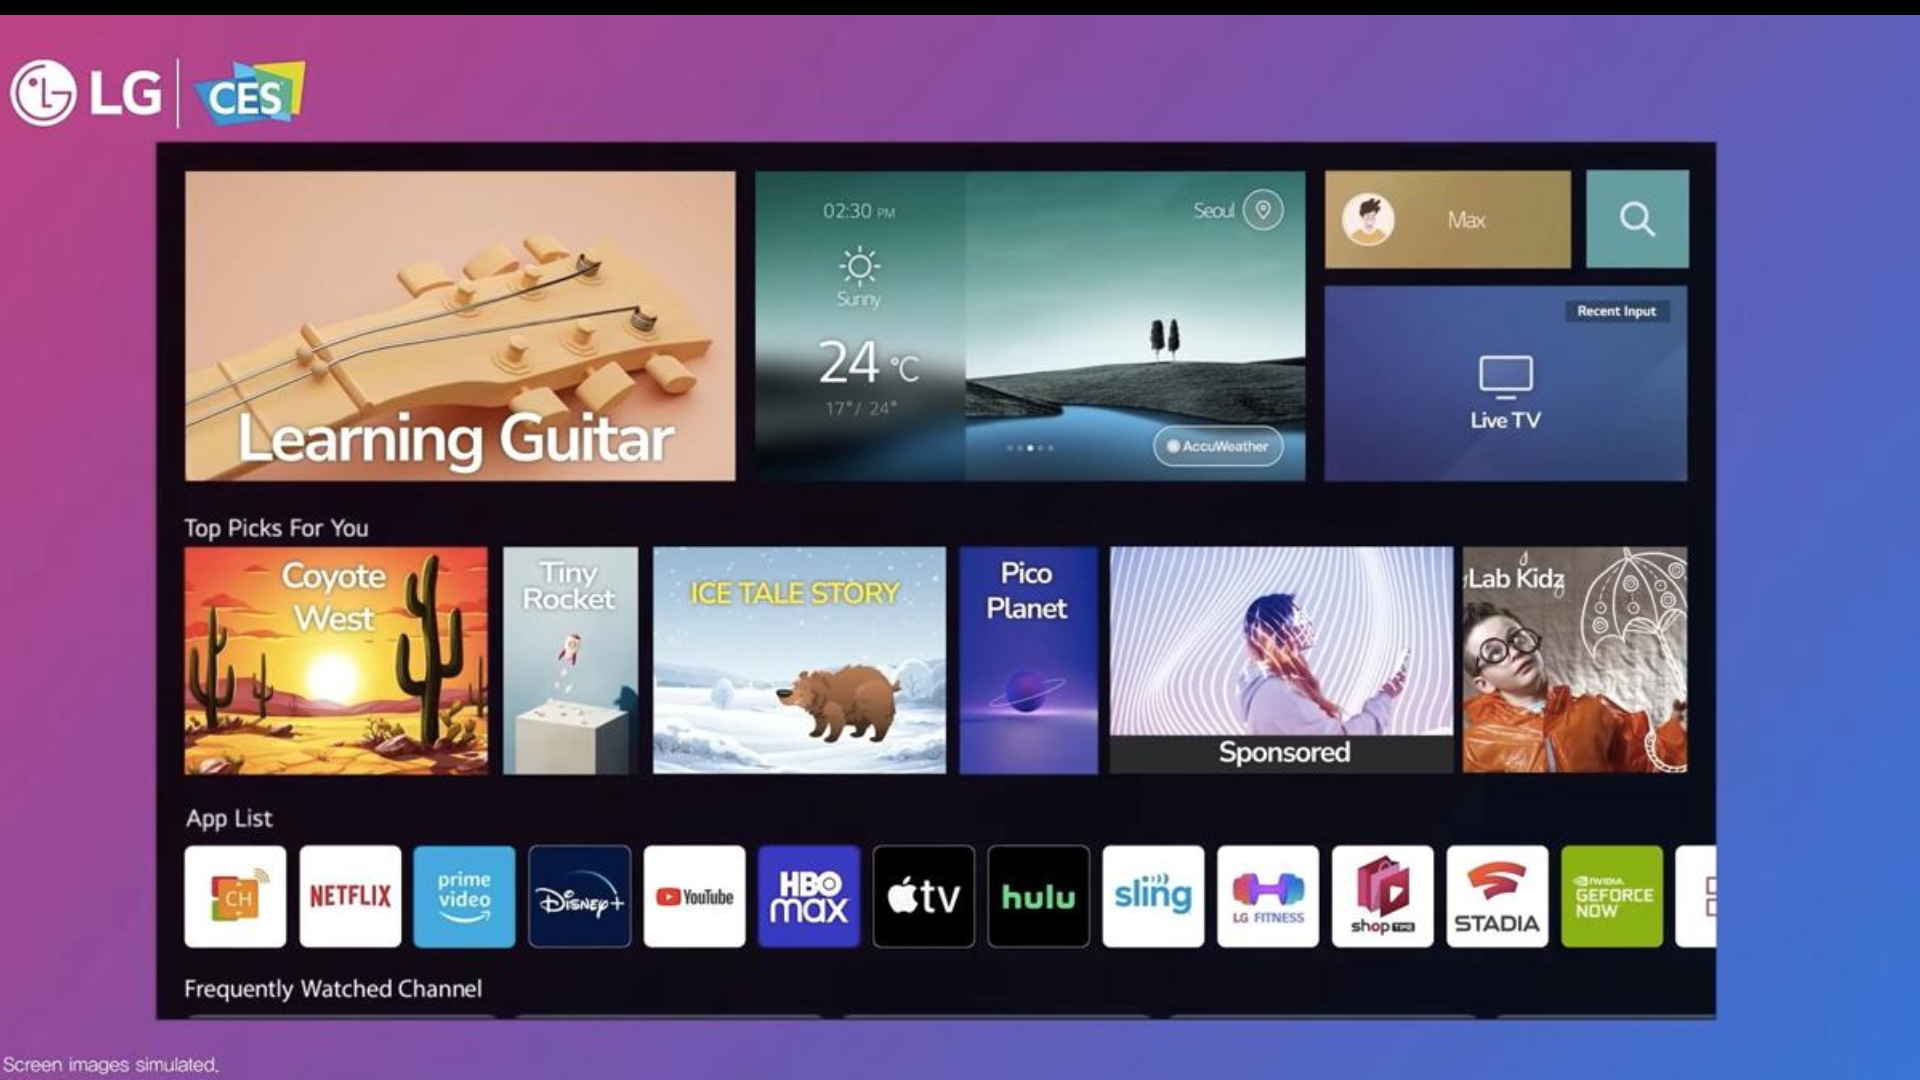The height and width of the screenshot is (1080, 1920).
Task: Open the Disney+ app
Action: [579, 897]
